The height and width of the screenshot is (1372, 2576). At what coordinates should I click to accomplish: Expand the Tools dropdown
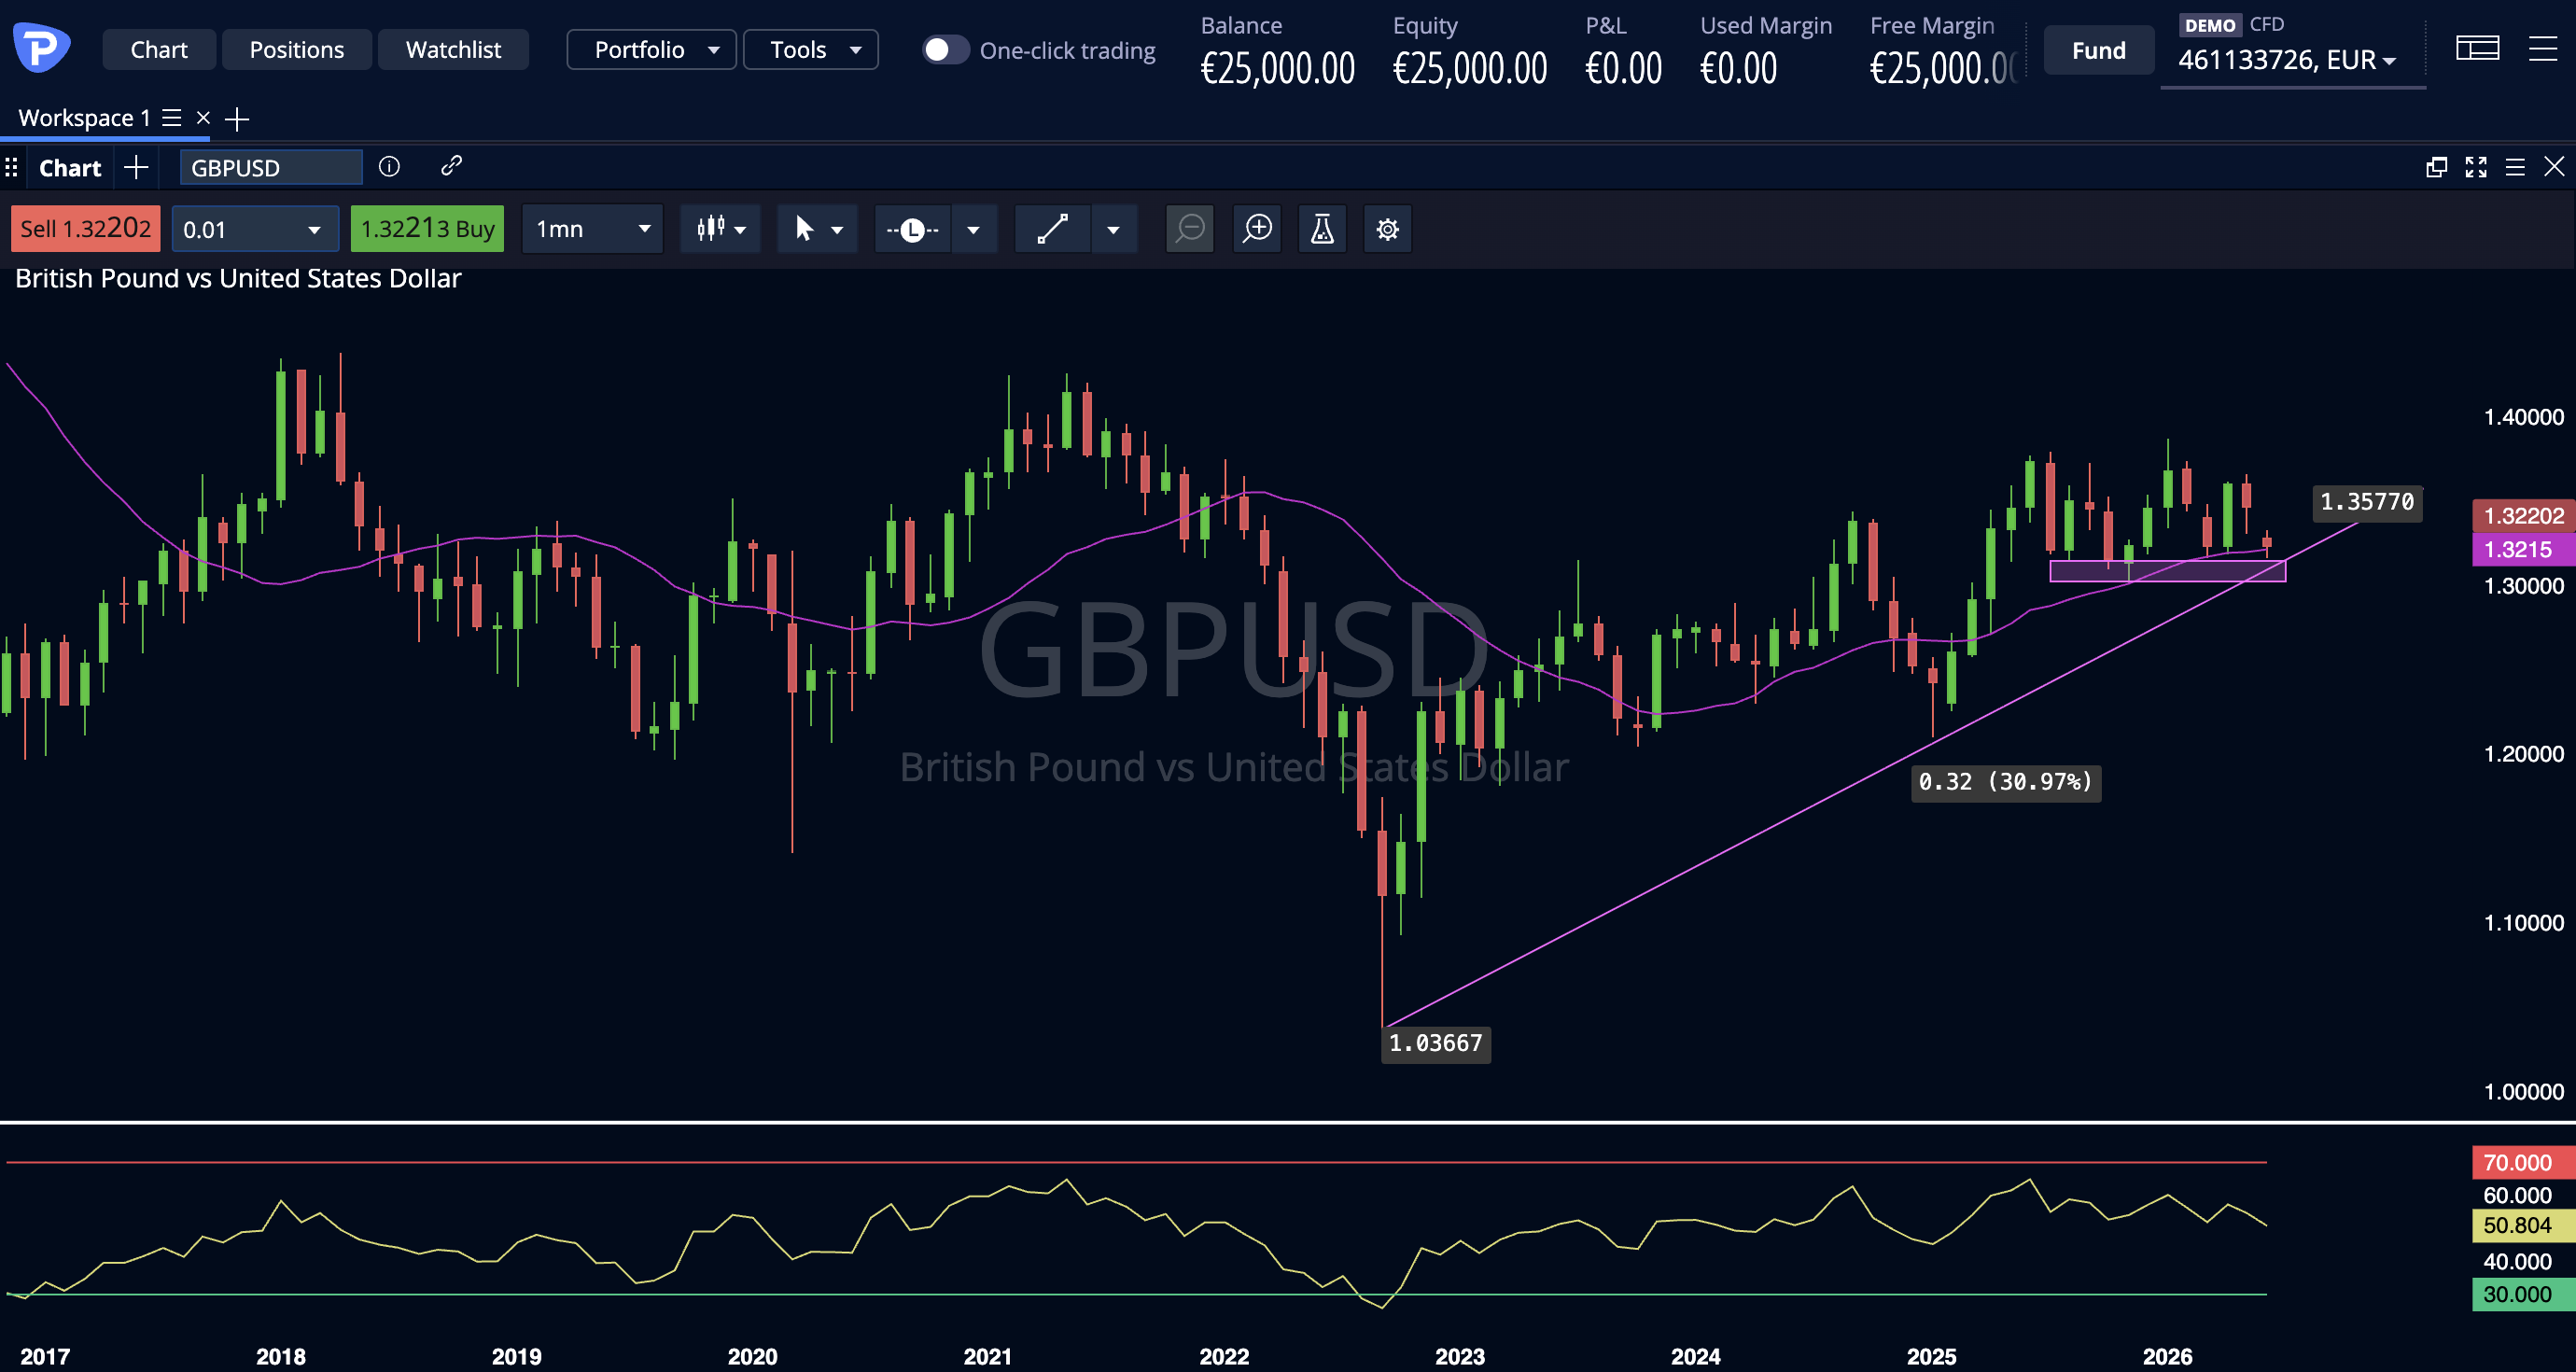point(811,49)
